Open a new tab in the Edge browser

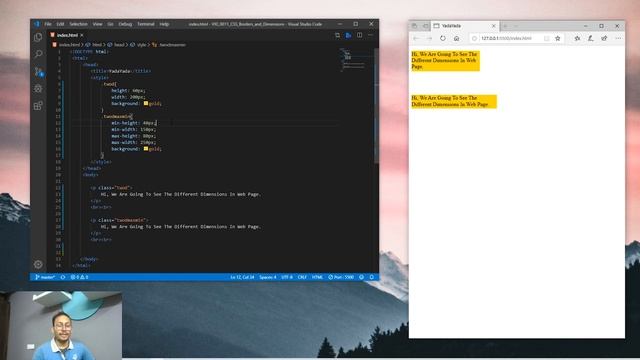(505, 26)
